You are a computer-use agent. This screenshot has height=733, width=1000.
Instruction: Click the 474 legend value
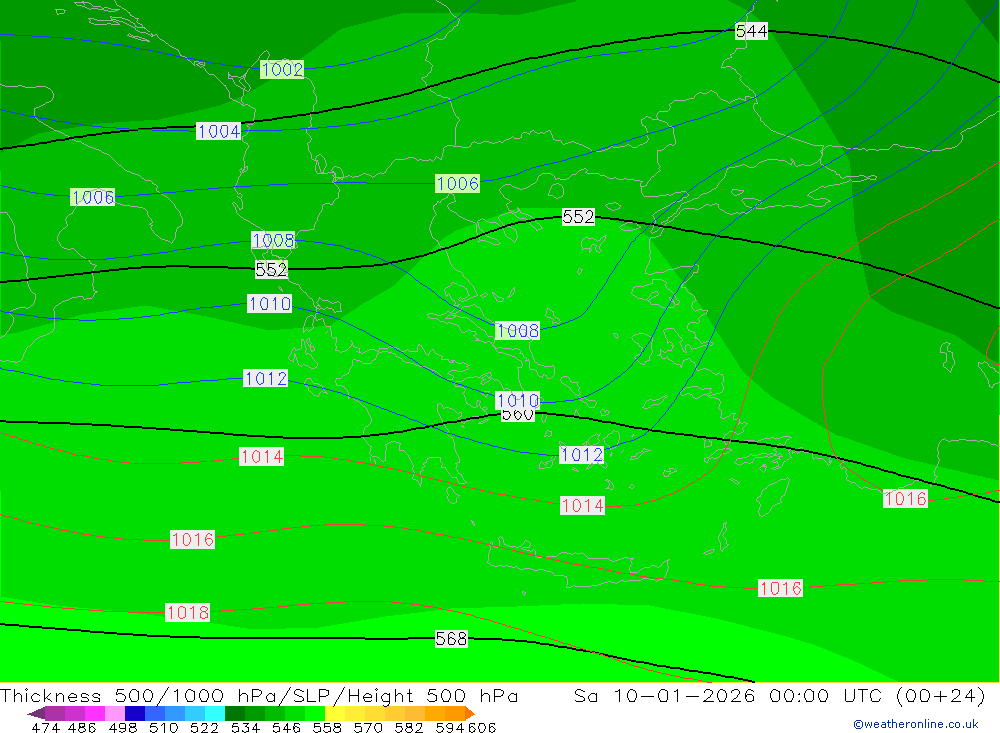[45, 727]
